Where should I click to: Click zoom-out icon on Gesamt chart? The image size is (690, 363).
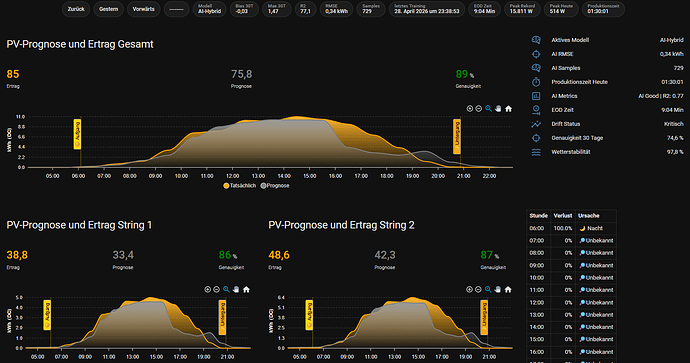[x=479, y=109]
